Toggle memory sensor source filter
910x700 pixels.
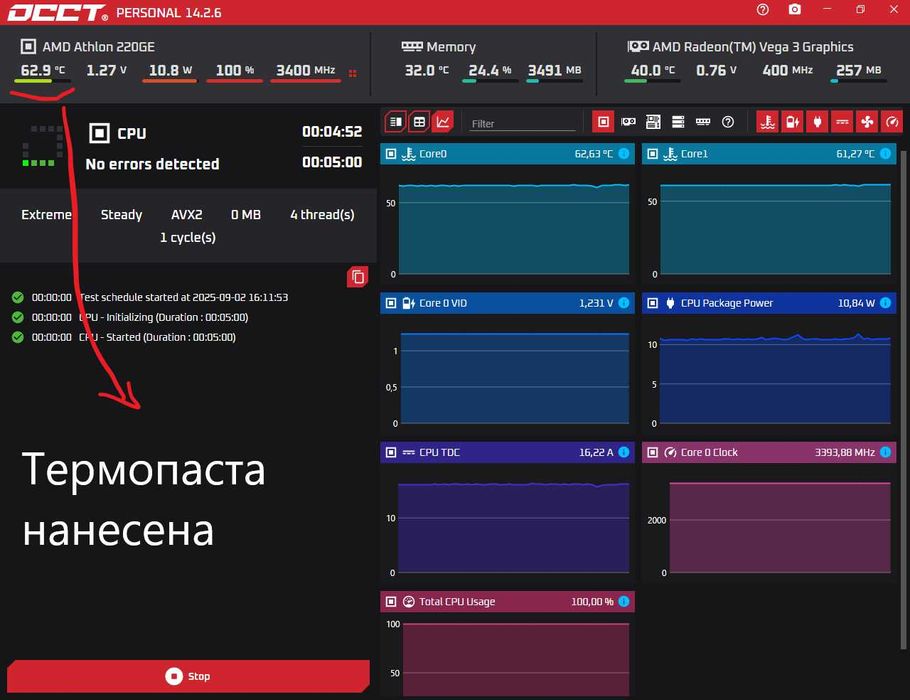click(703, 122)
